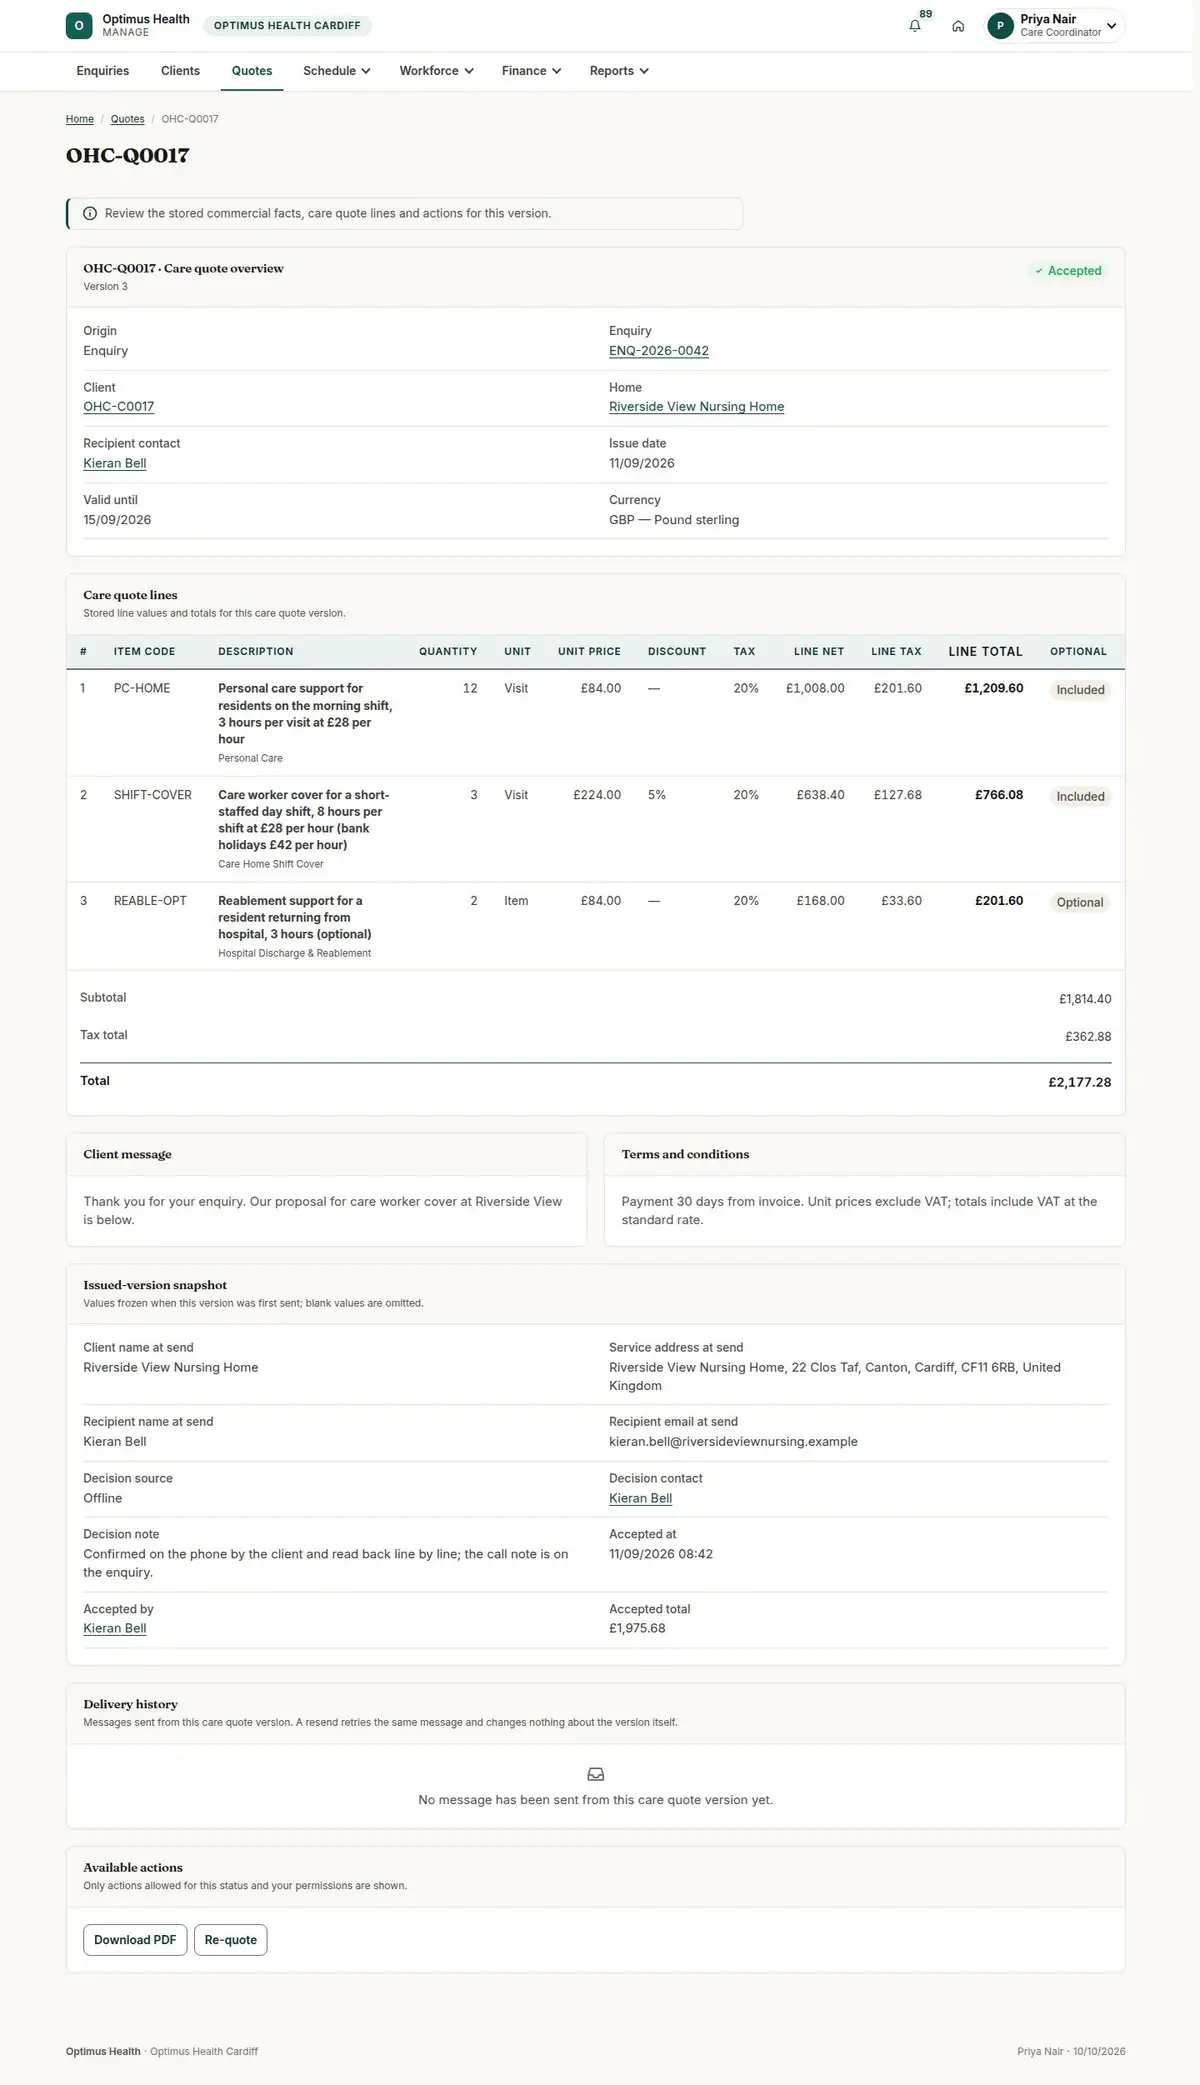Click the Priya Nair avatar

[x=1000, y=26]
